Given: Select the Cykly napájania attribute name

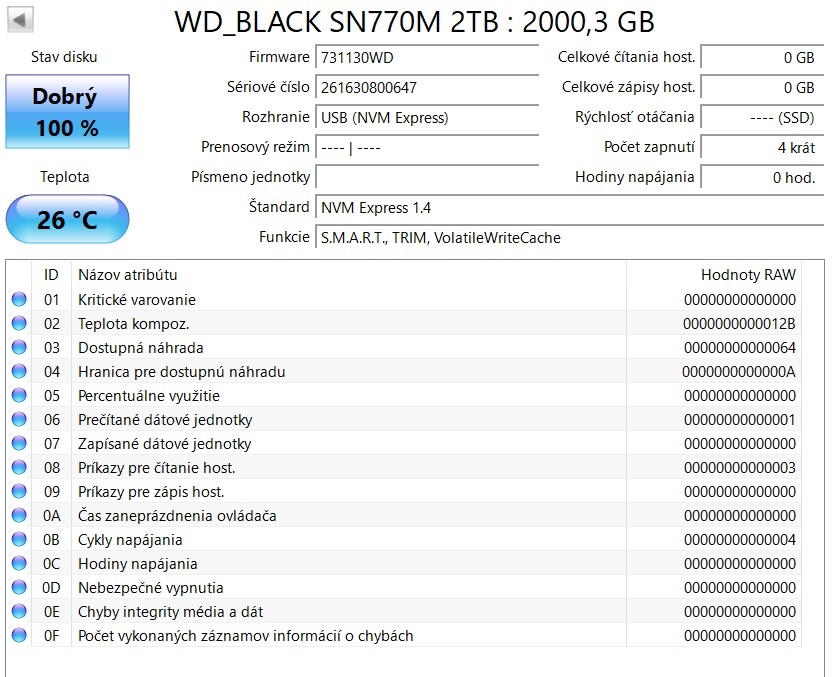Looking at the screenshot, I should 130,540.
